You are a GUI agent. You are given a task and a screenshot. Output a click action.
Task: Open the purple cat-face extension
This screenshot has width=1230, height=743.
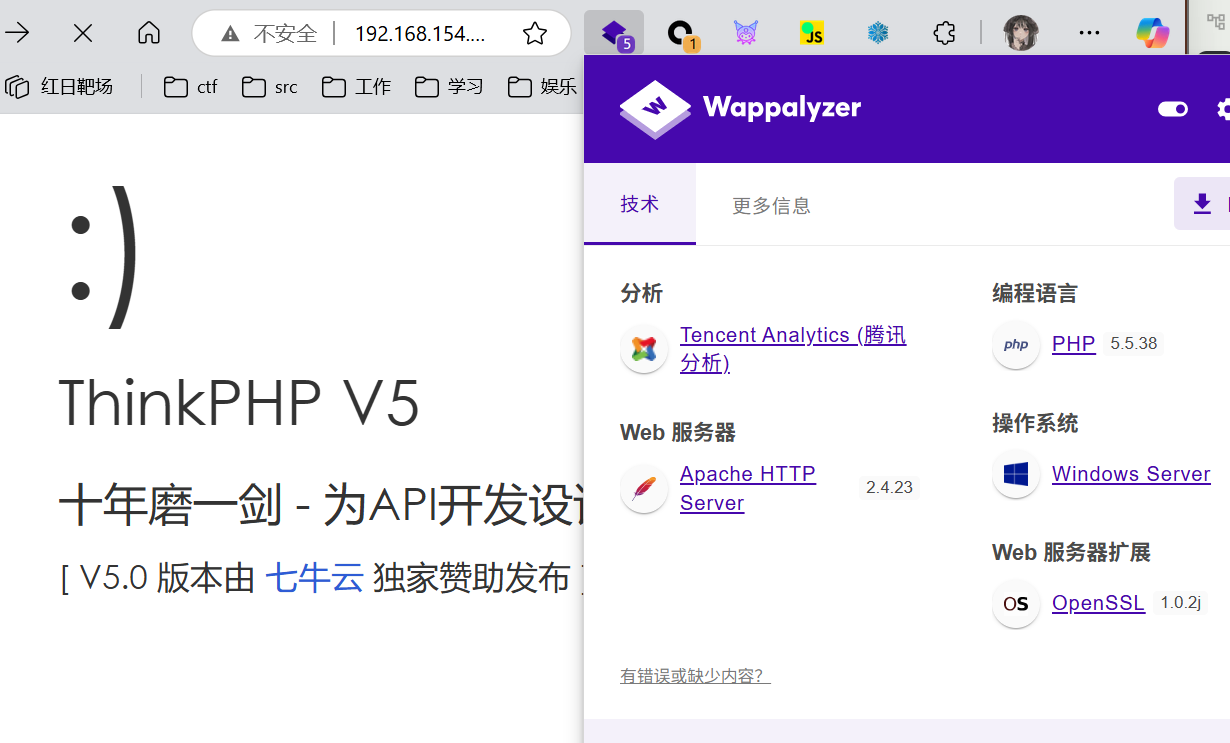click(746, 34)
